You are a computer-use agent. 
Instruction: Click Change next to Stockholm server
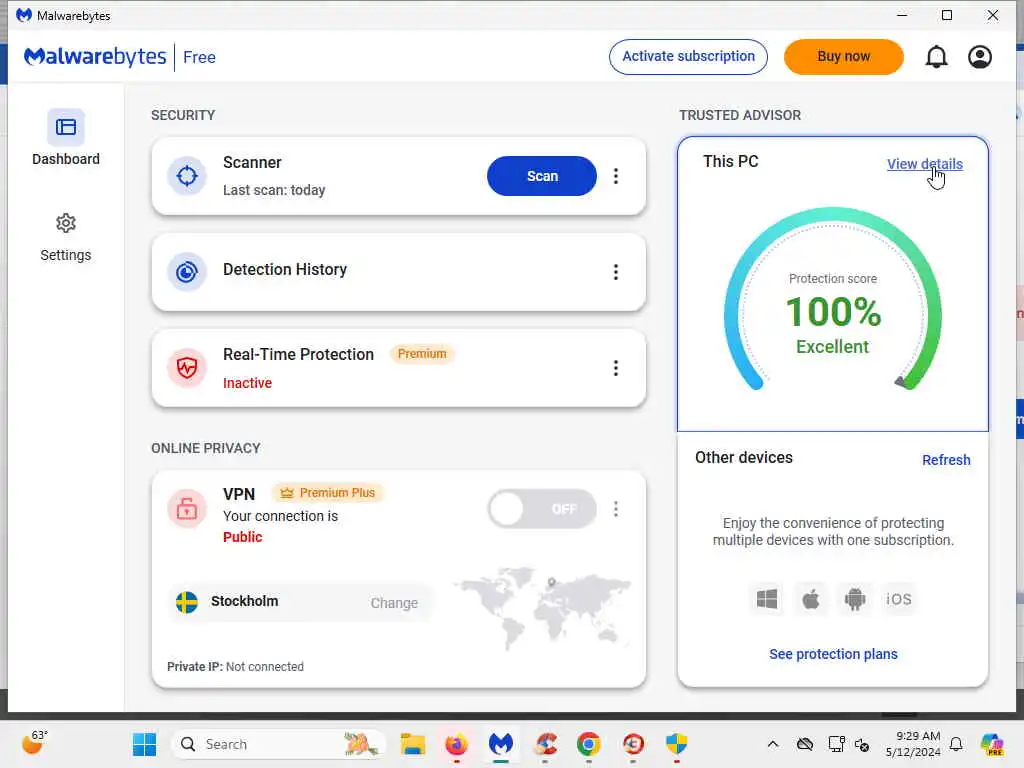(394, 603)
